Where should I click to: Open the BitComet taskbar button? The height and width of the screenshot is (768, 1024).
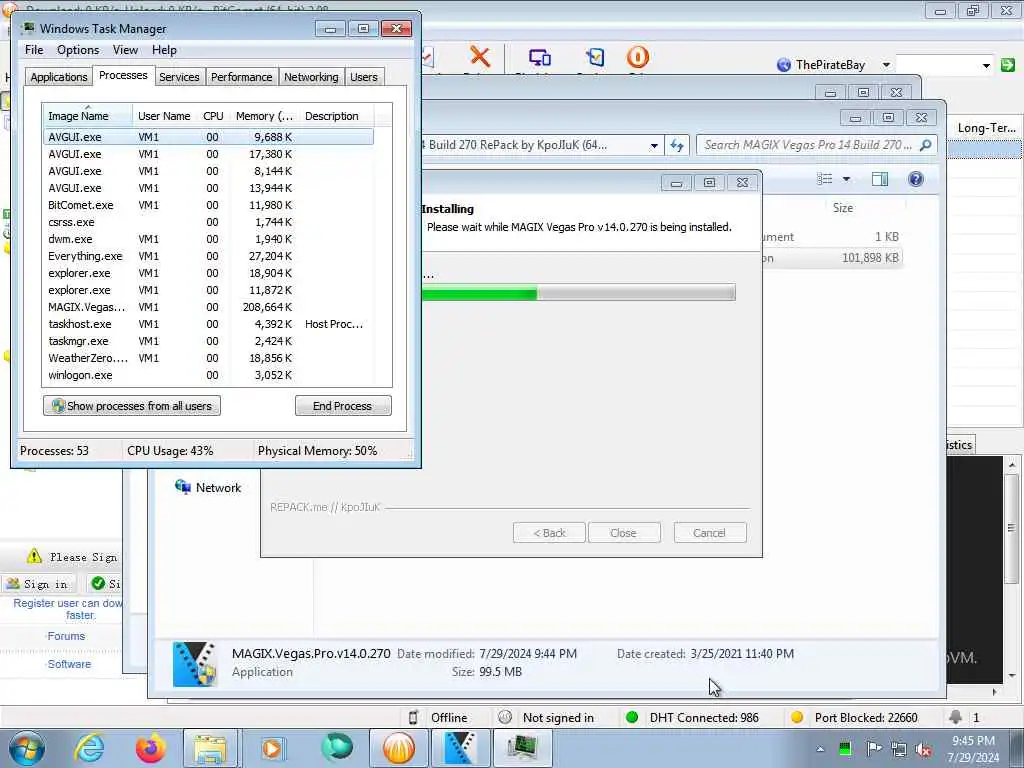[398, 748]
